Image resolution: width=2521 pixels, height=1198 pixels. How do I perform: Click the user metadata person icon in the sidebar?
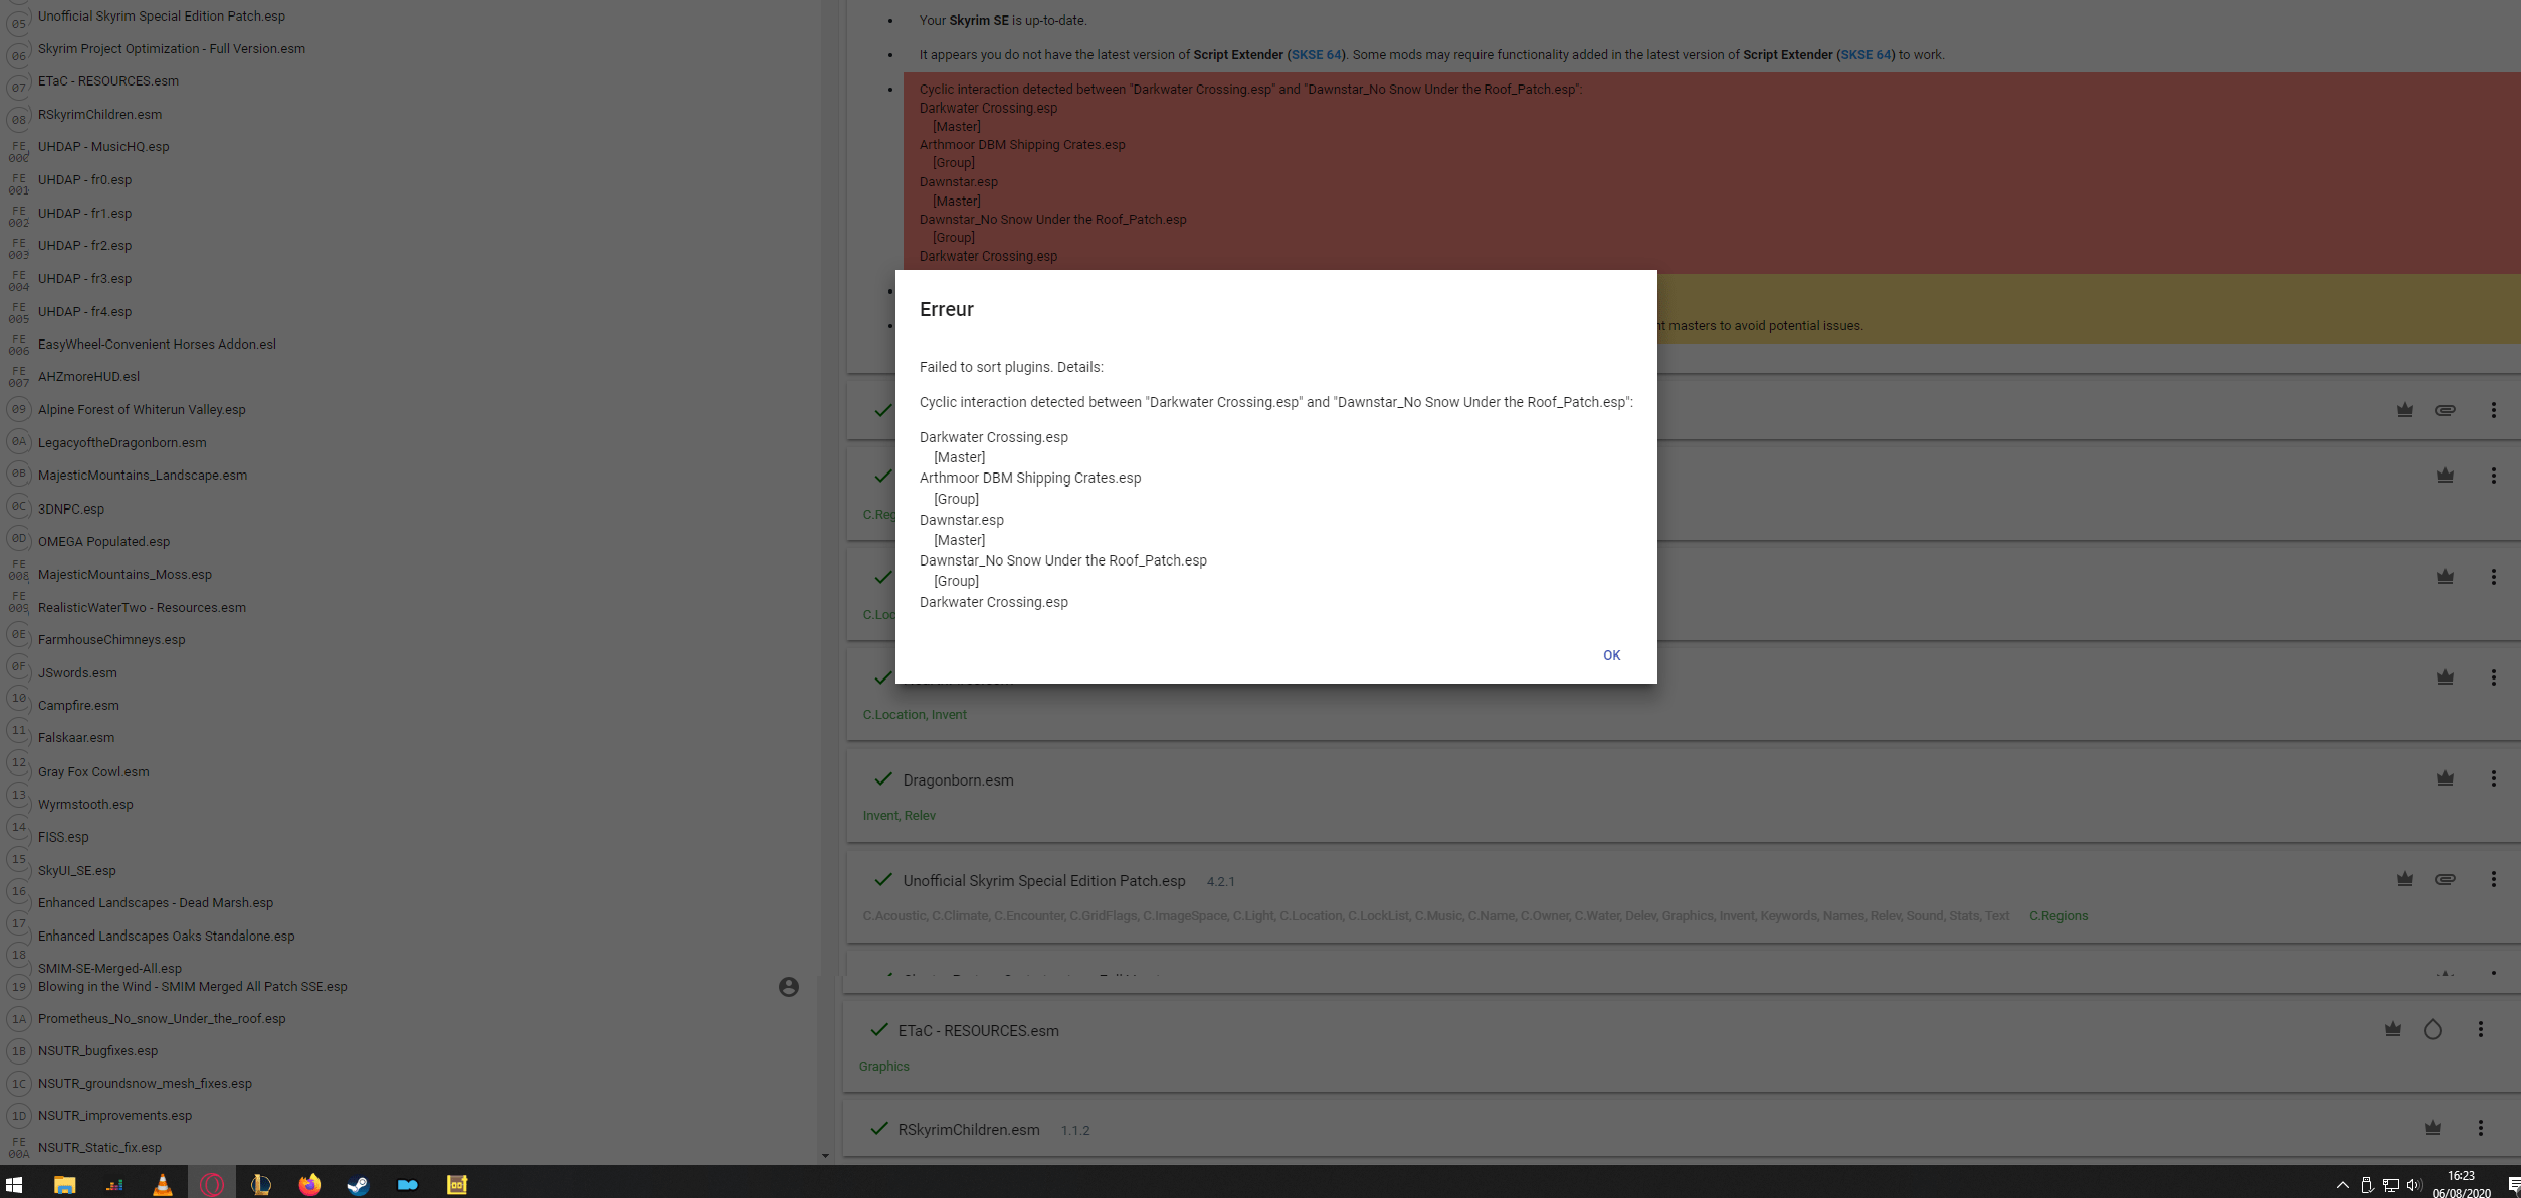[x=789, y=987]
